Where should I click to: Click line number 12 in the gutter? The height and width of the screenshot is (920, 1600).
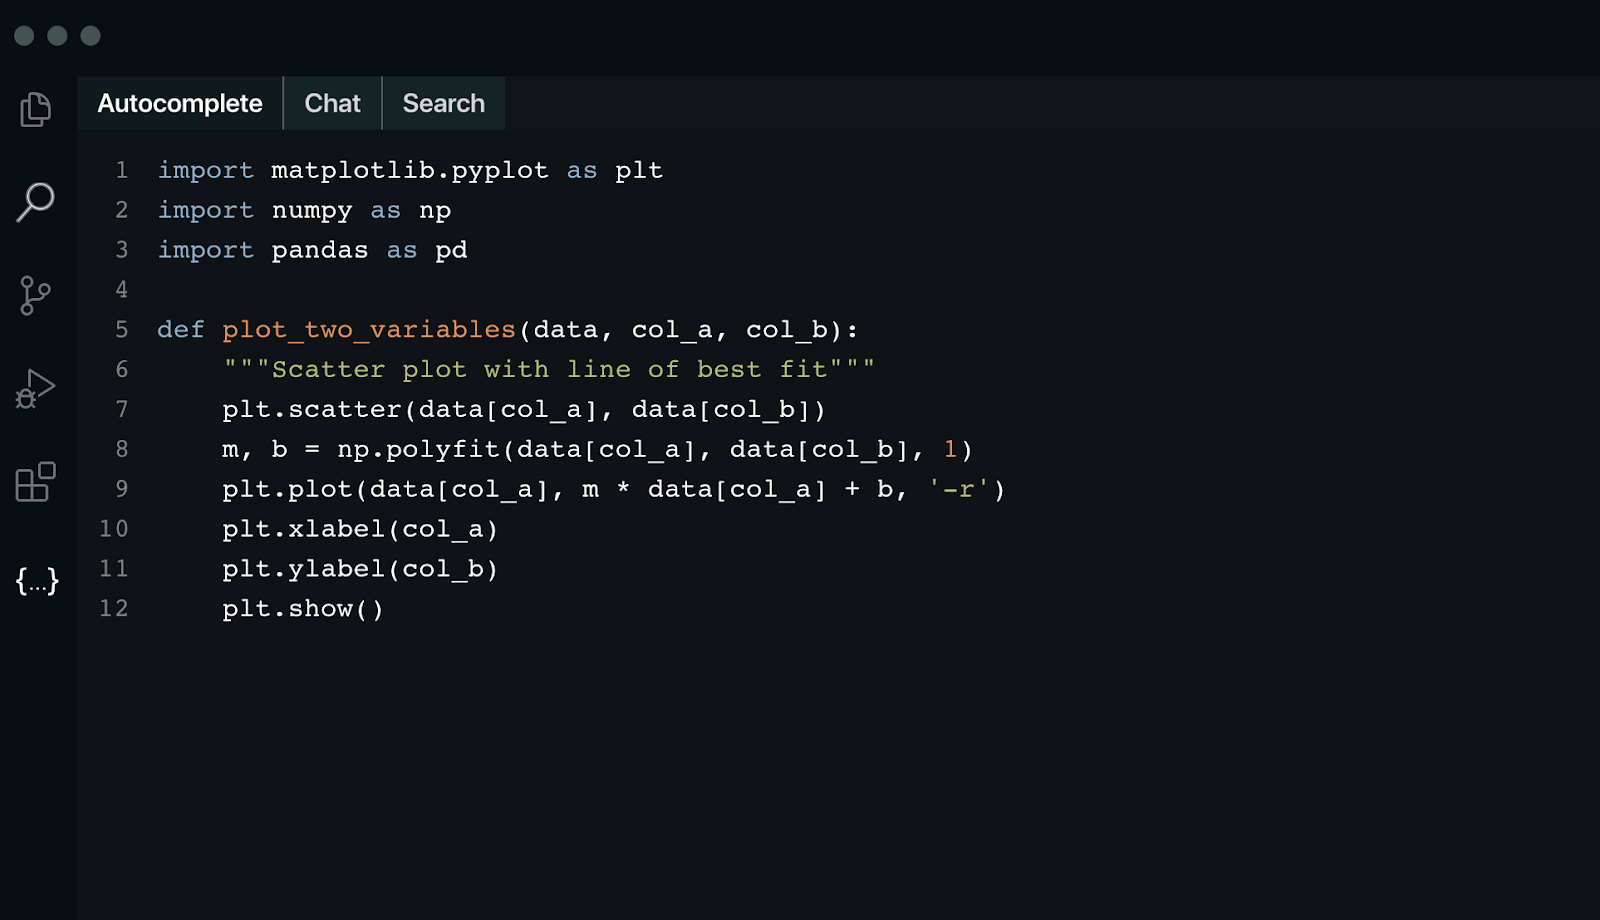click(x=114, y=608)
